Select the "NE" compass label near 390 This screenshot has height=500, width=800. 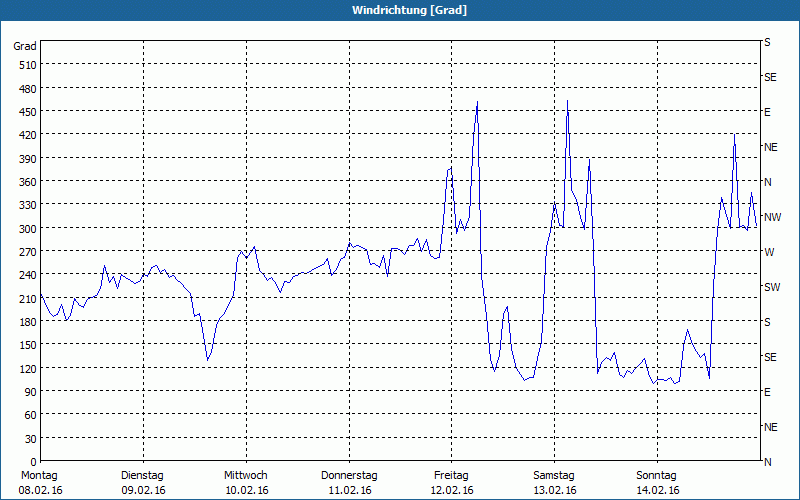click(771, 147)
